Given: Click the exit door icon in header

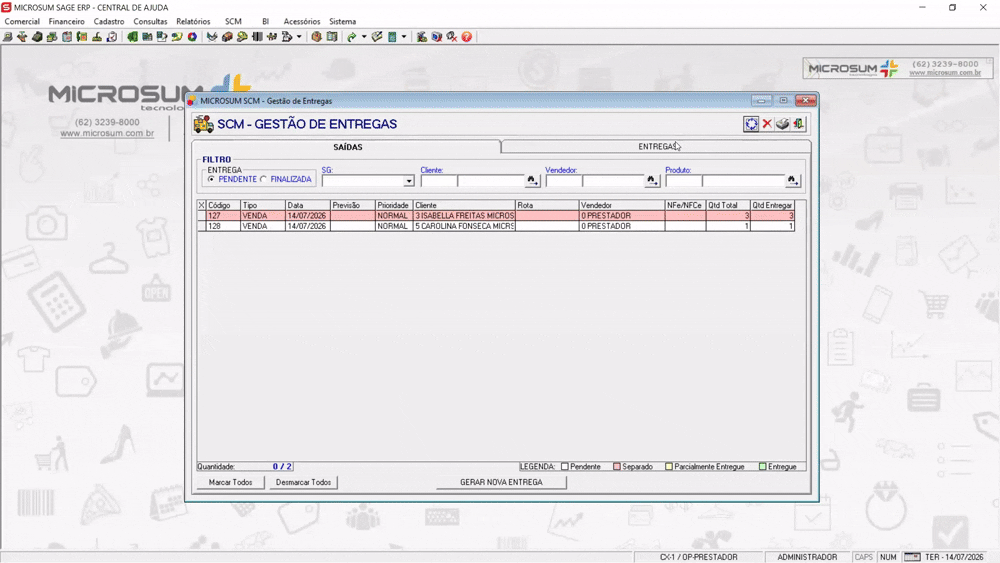Looking at the screenshot, I should [x=798, y=124].
